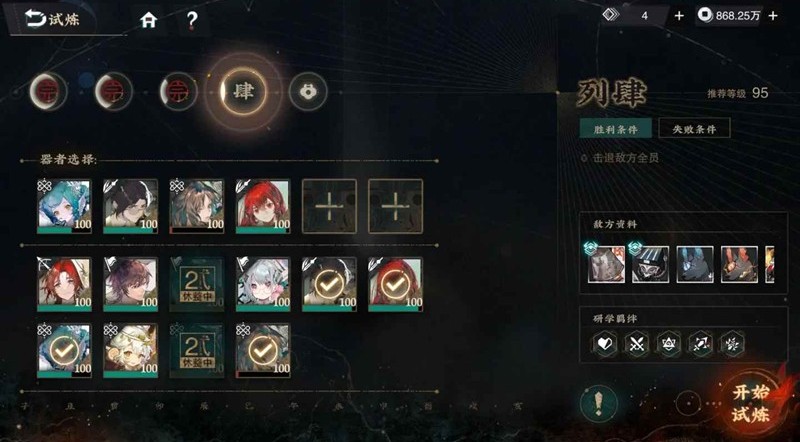Add a character to first empty plus slot
The image size is (800, 442).
pyautogui.click(x=329, y=206)
